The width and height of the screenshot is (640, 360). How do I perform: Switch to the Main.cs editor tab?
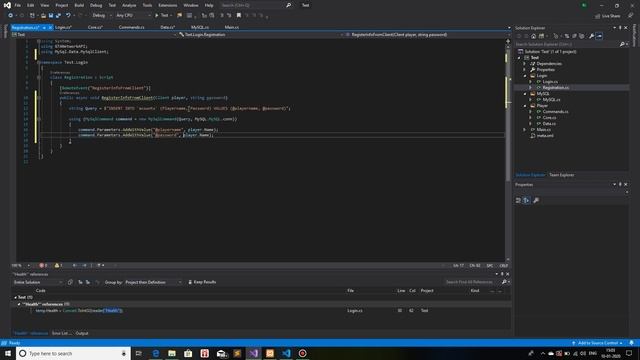point(231,27)
